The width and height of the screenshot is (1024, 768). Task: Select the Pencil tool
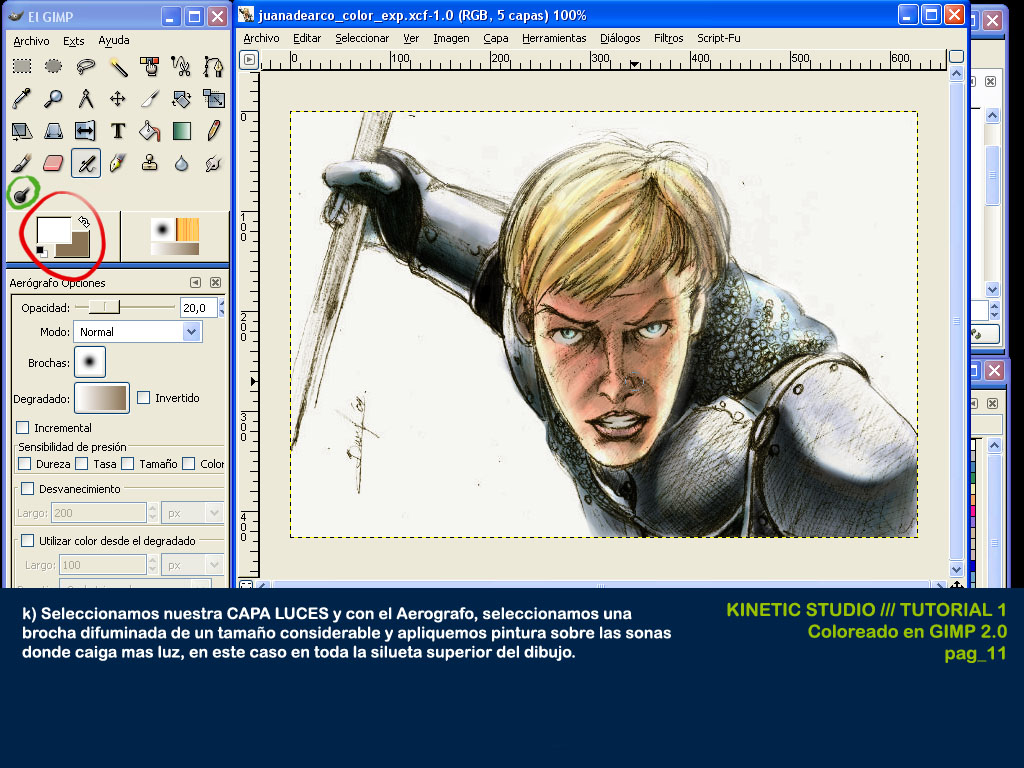tap(213, 131)
